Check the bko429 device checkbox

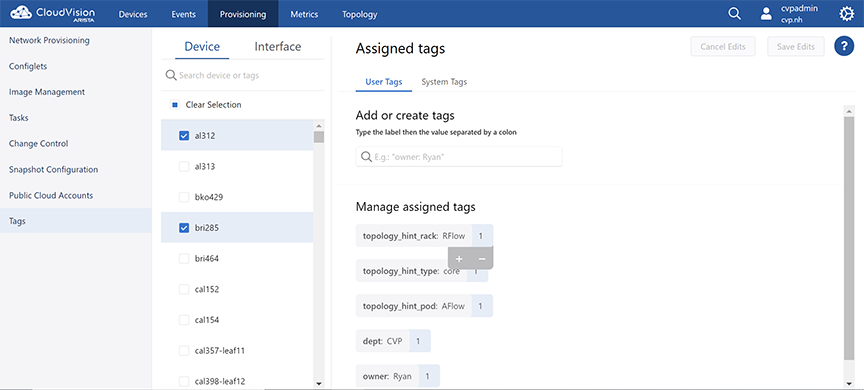point(184,197)
